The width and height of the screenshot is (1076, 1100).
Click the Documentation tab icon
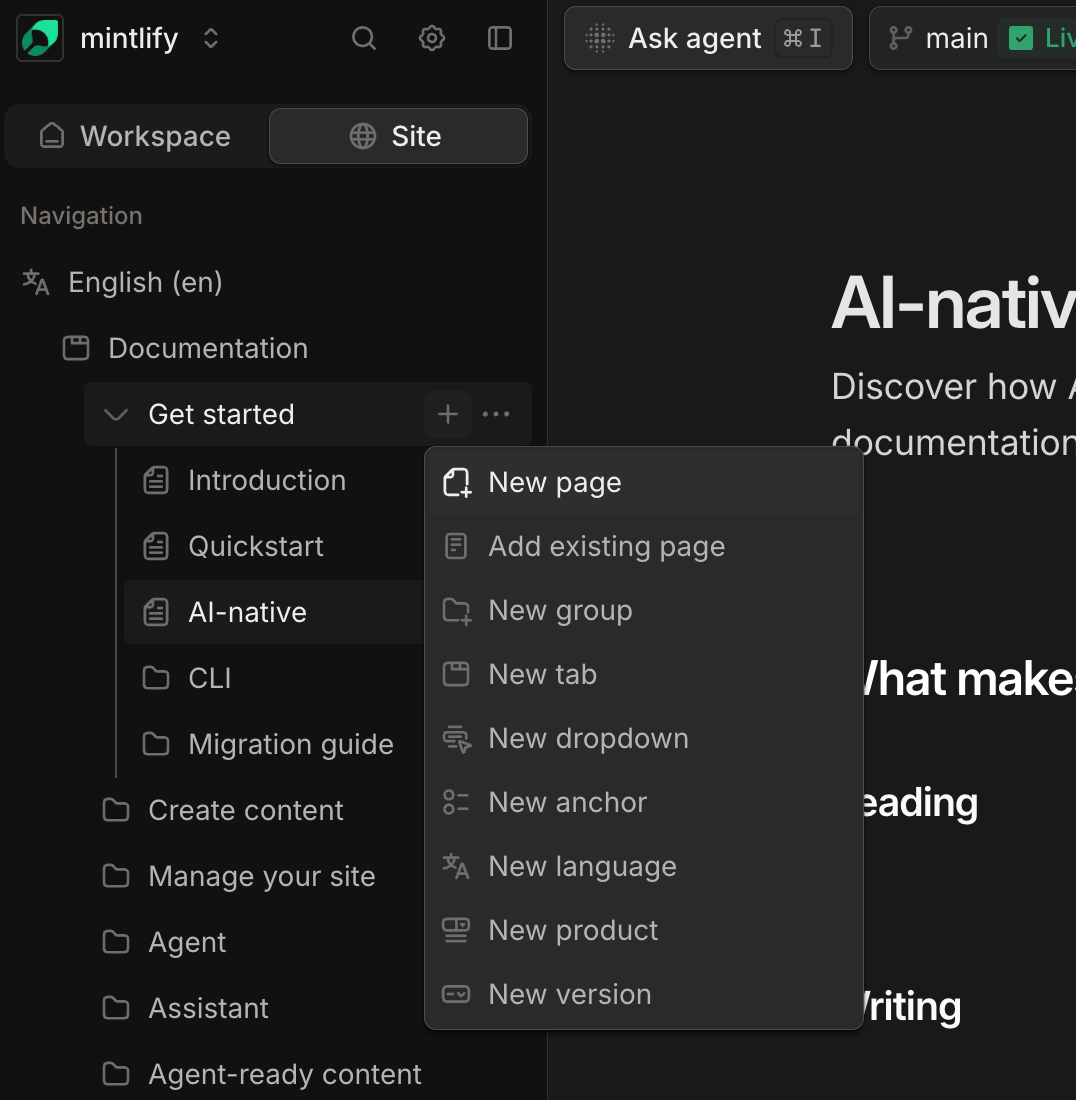click(x=76, y=348)
